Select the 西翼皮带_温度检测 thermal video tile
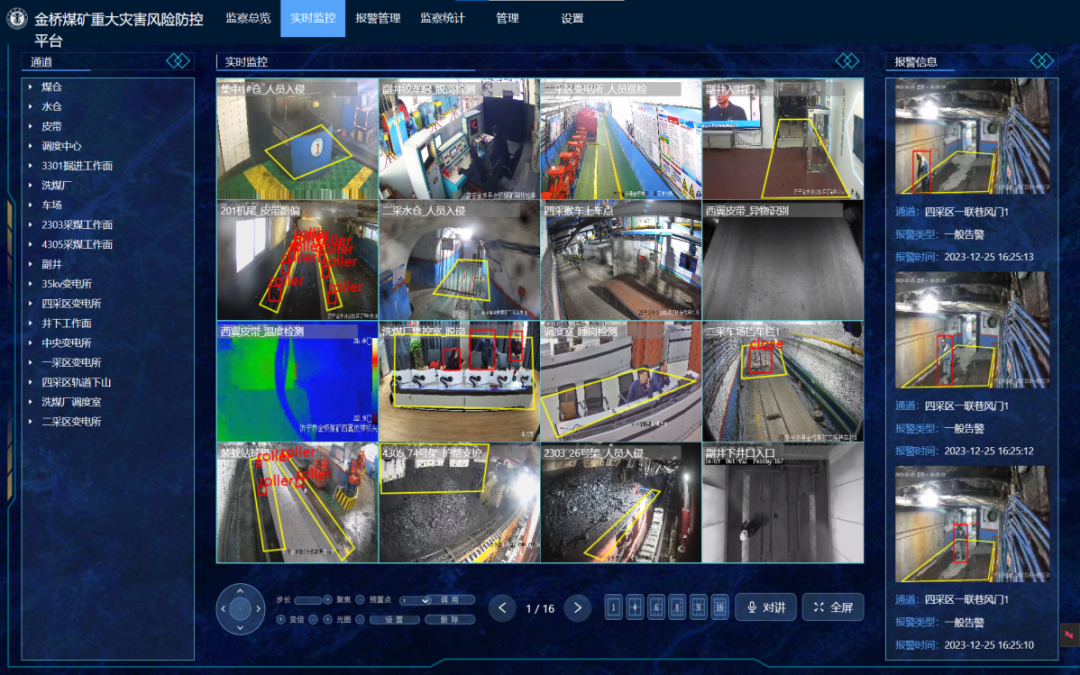 click(x=298, y=381)
